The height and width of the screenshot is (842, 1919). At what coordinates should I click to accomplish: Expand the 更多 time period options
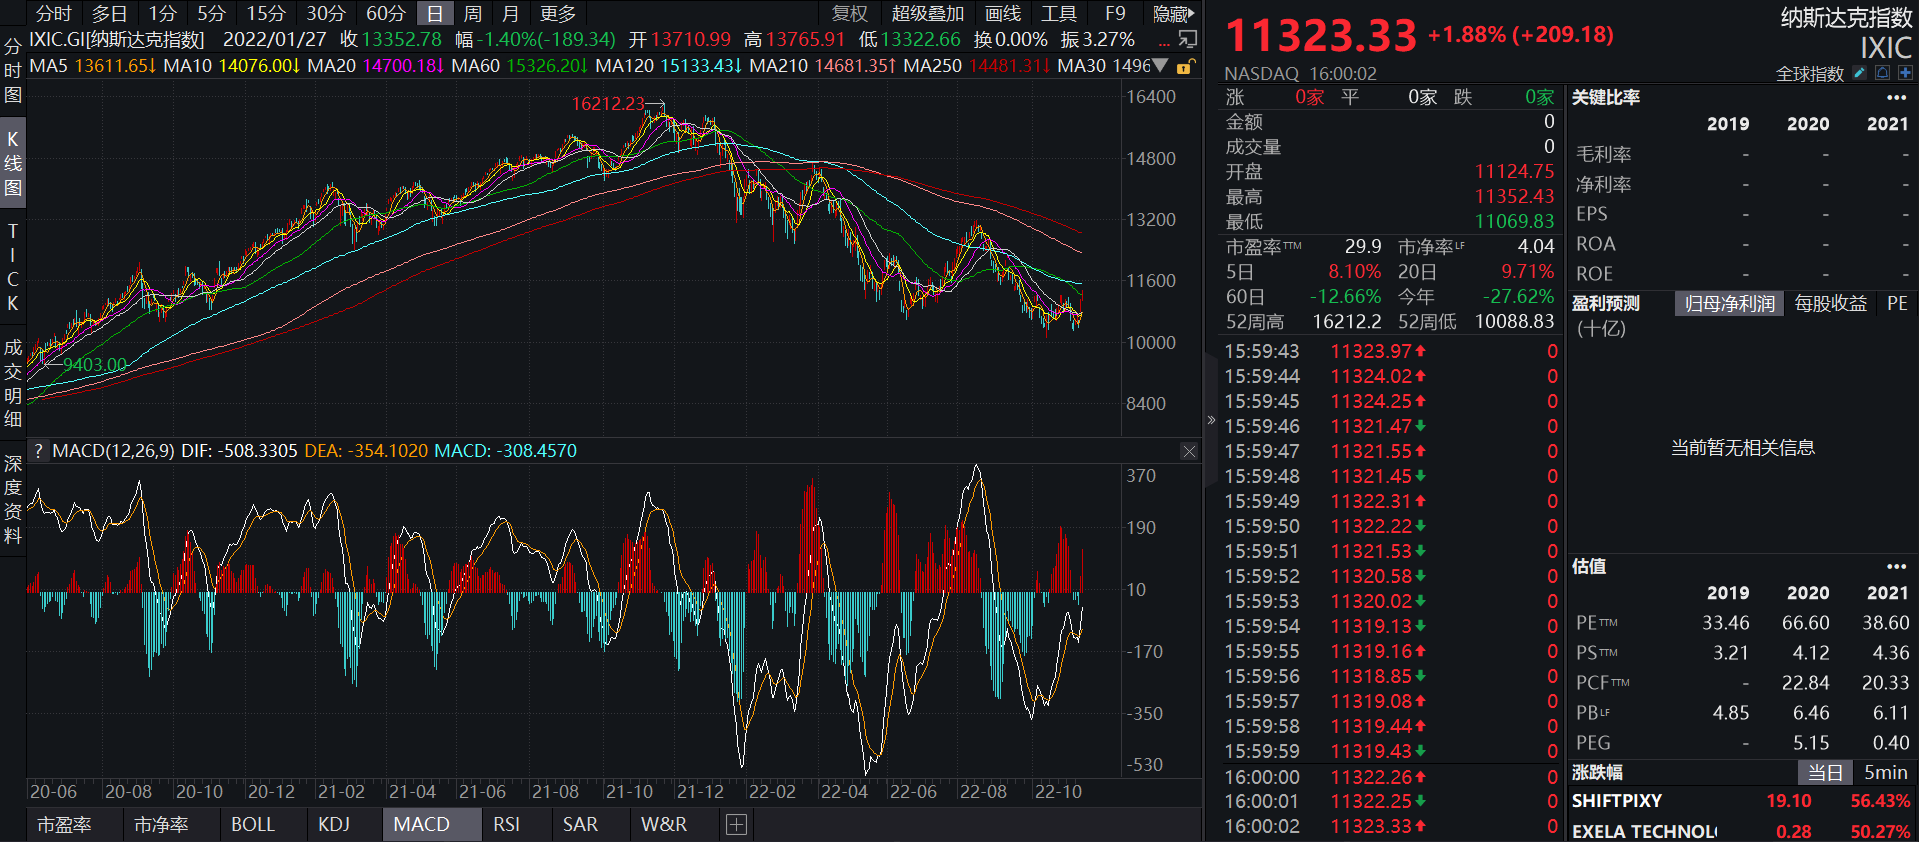[558, 14]
